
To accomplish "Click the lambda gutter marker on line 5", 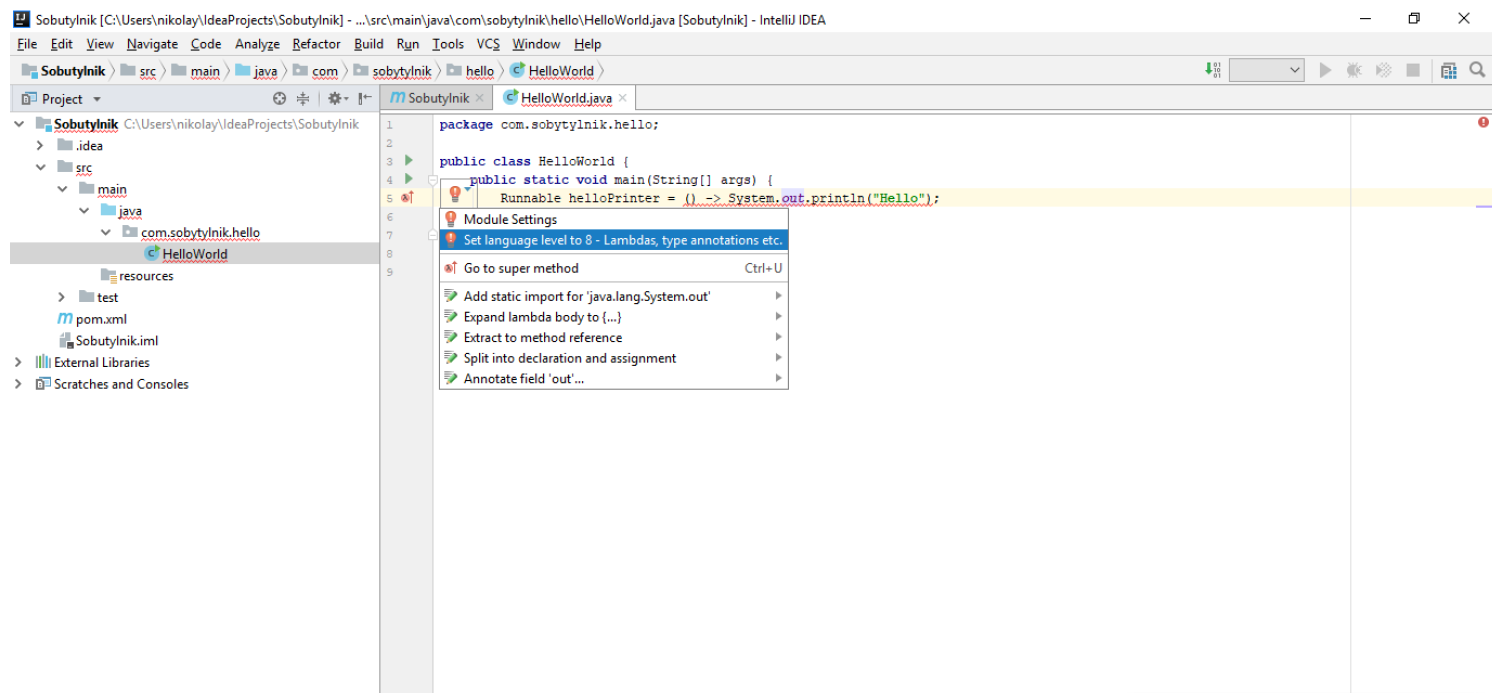I will tap(407, 198).
